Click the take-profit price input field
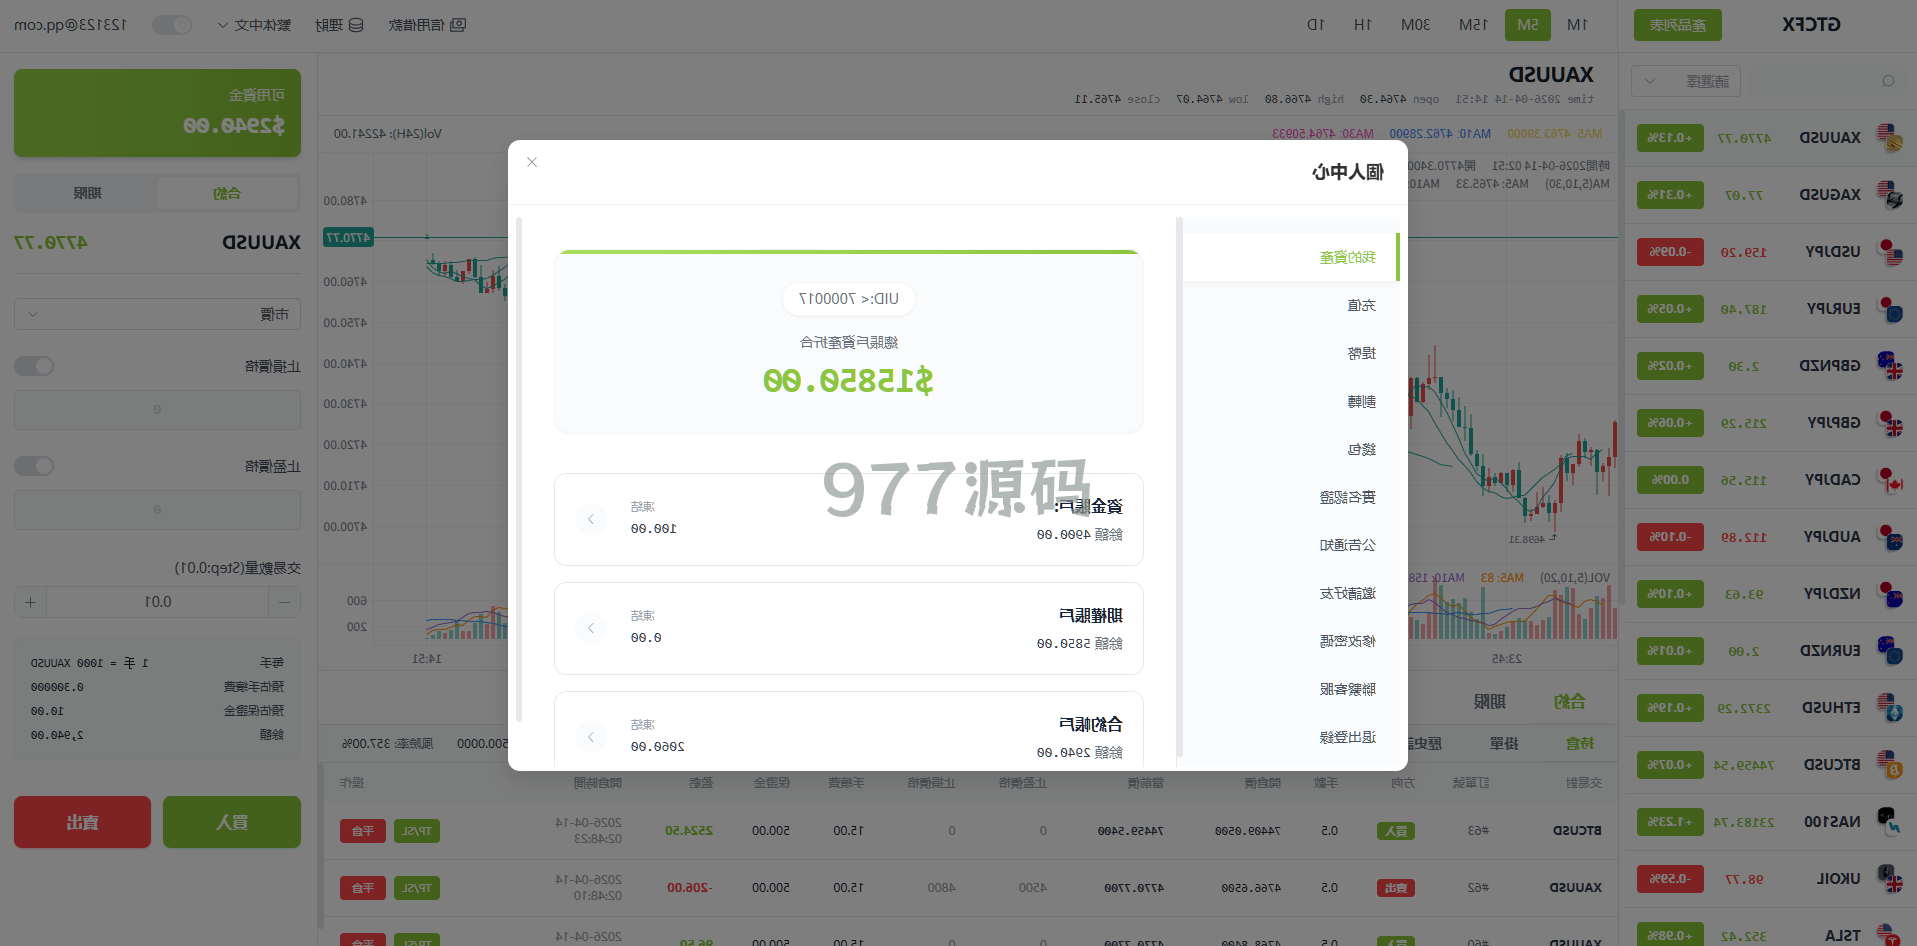1917x946 pixels. (157, 510)
